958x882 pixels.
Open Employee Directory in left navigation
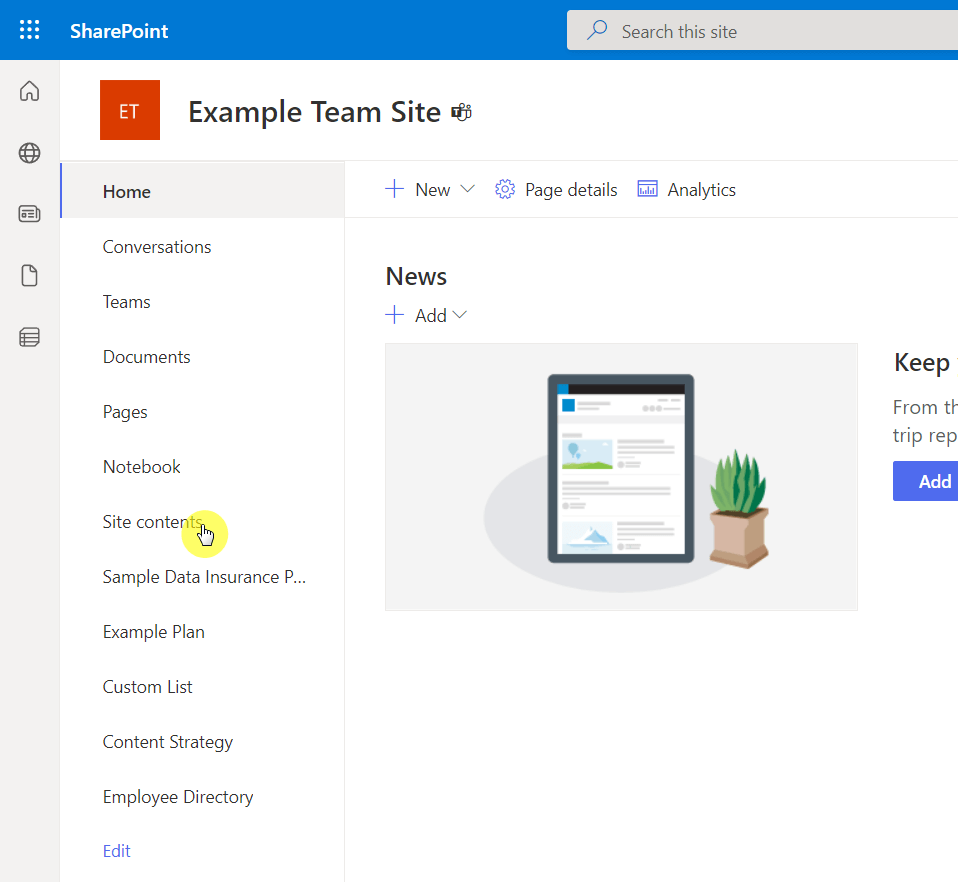click(x=178, y=797)
